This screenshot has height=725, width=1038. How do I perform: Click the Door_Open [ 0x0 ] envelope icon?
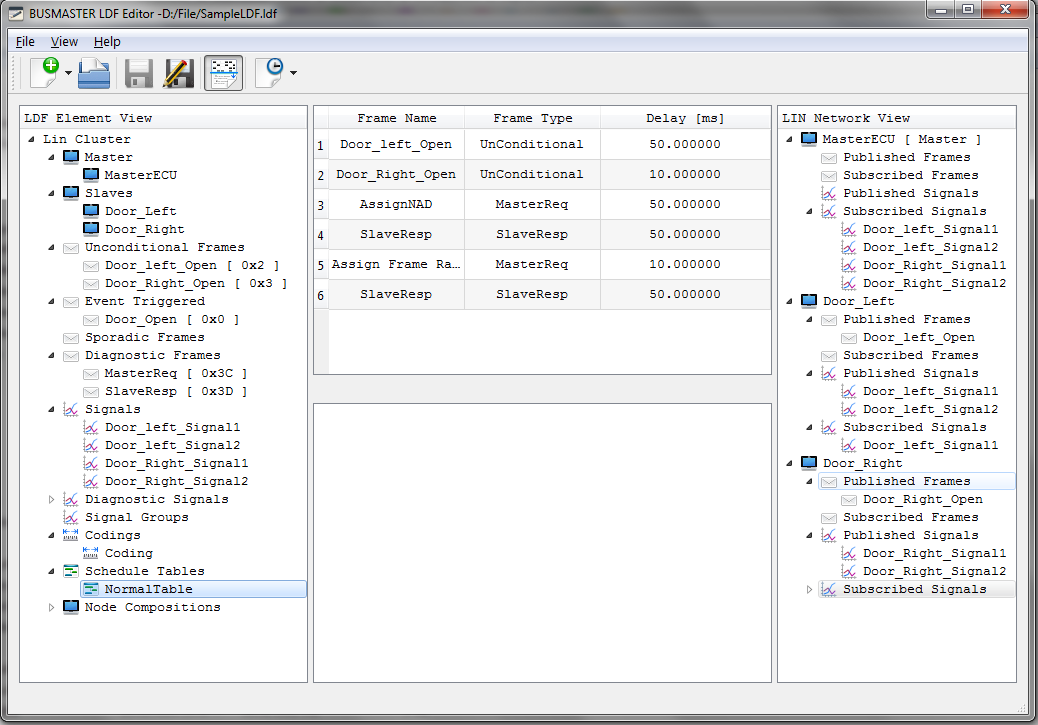(91, 320)
